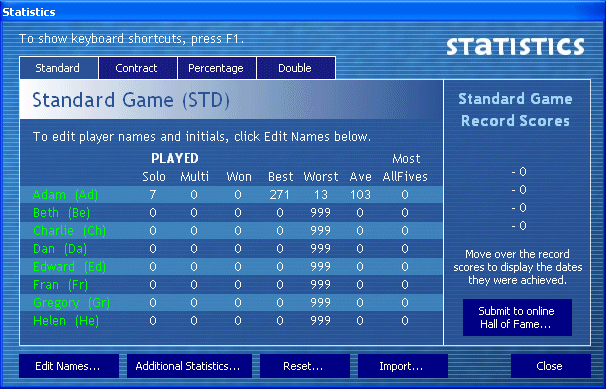Viewport: 606px width, 389px height.
Task: Submit to online Hall of Fame
Action: [517, 318]
